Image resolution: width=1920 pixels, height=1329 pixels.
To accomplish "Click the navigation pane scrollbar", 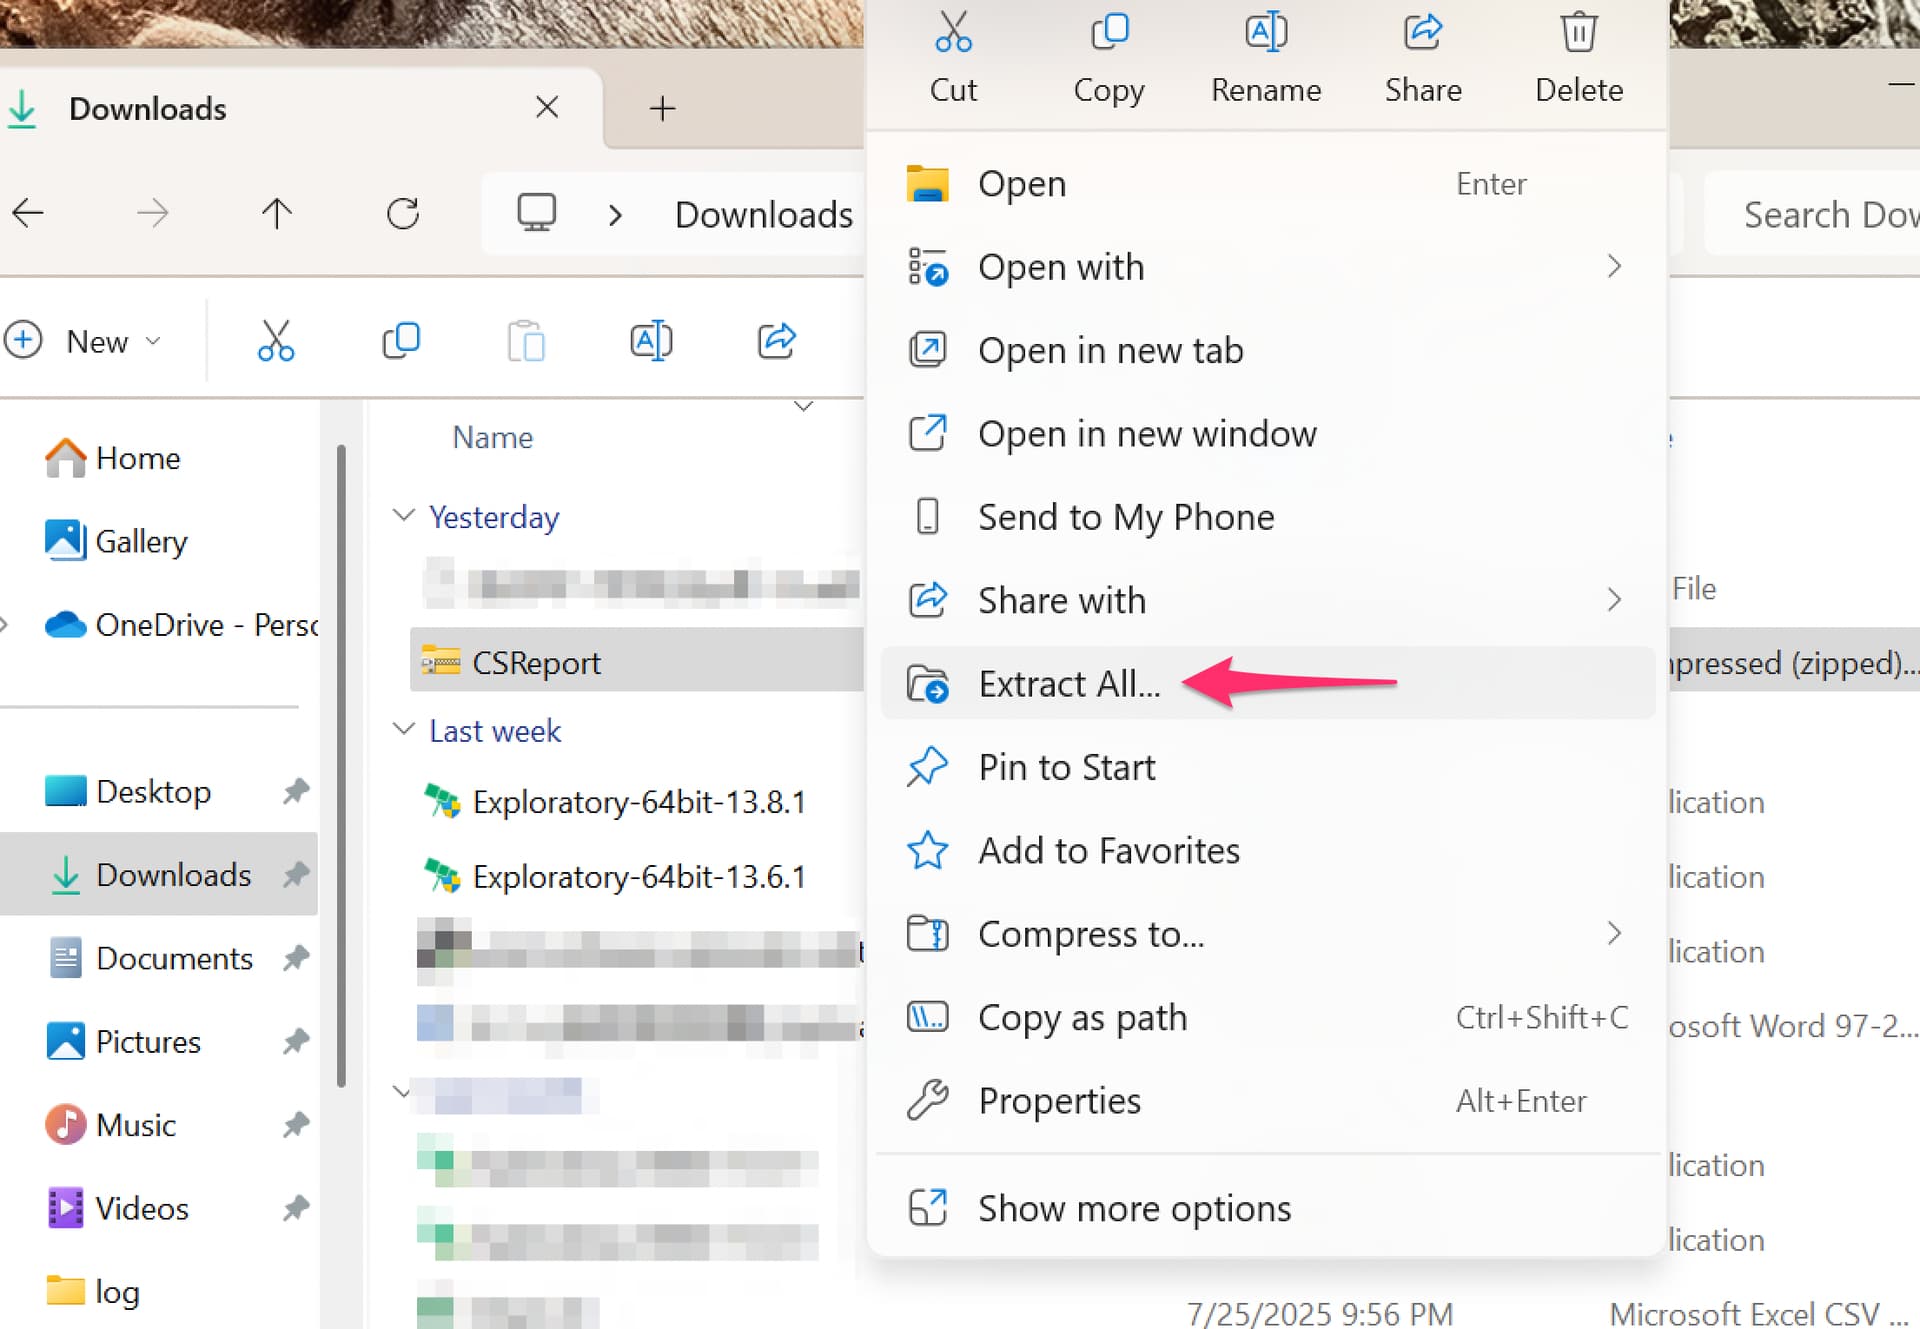I will (341, 765).
